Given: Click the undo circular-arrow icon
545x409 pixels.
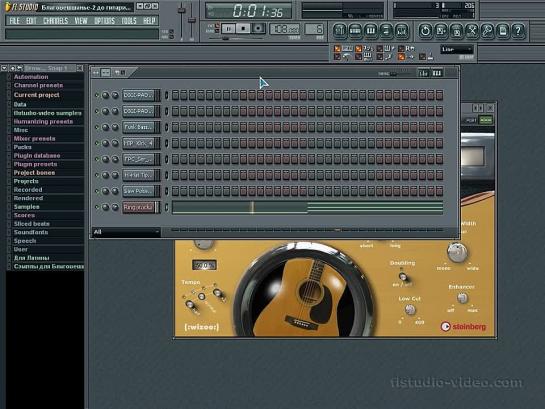Looking at the screenshot, I should [x=425, y=31].
